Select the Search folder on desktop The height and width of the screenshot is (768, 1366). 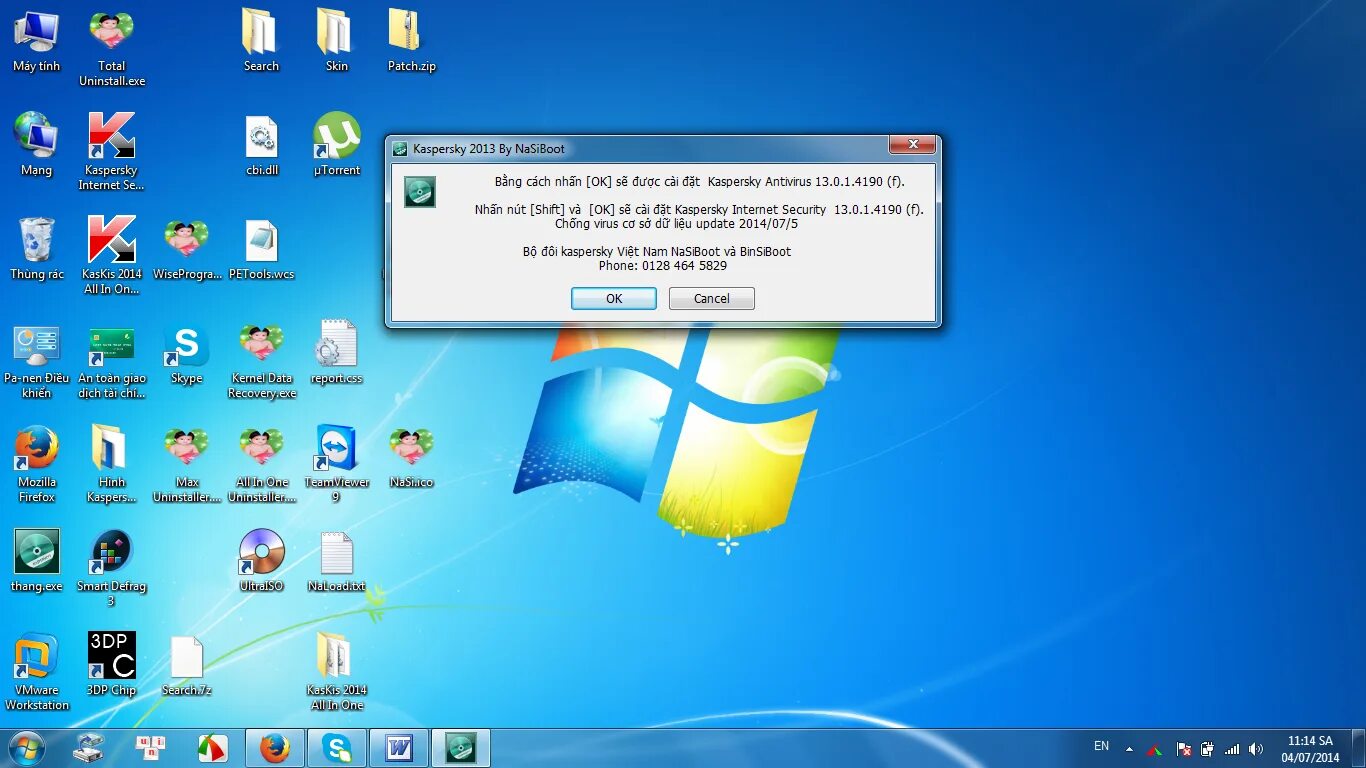[x=261, y=42]
